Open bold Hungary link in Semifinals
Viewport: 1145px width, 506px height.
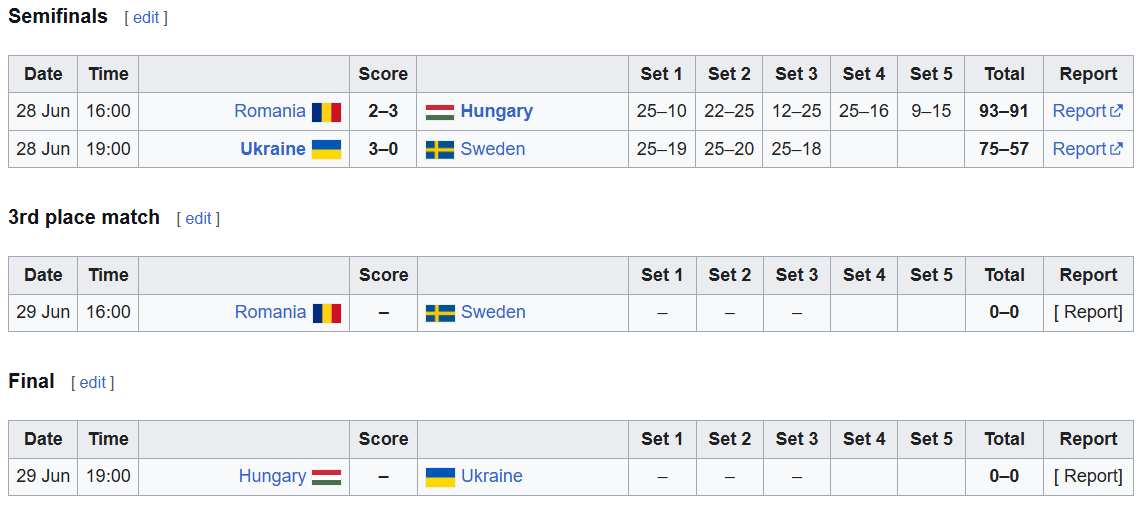497,111
